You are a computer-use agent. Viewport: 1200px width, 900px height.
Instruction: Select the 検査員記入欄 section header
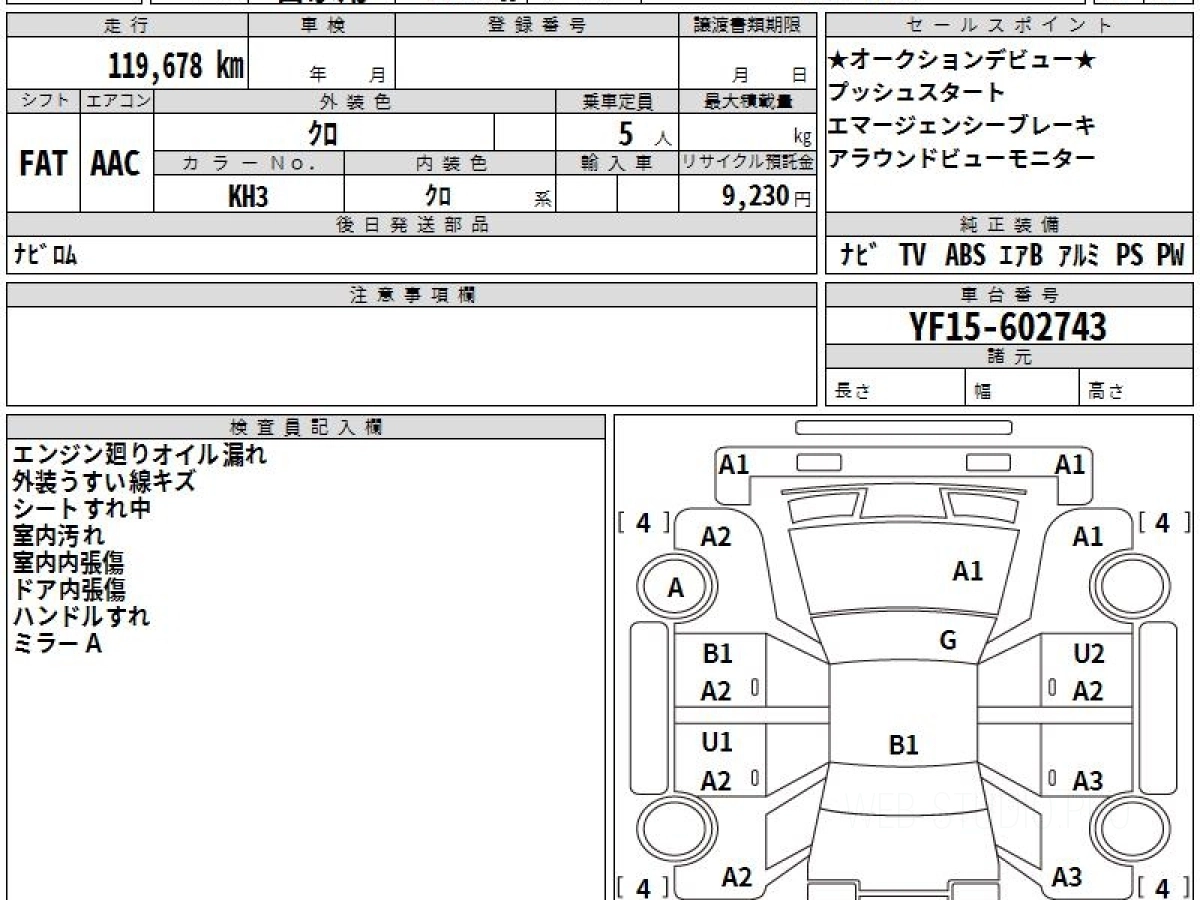[x=306, y=427]
